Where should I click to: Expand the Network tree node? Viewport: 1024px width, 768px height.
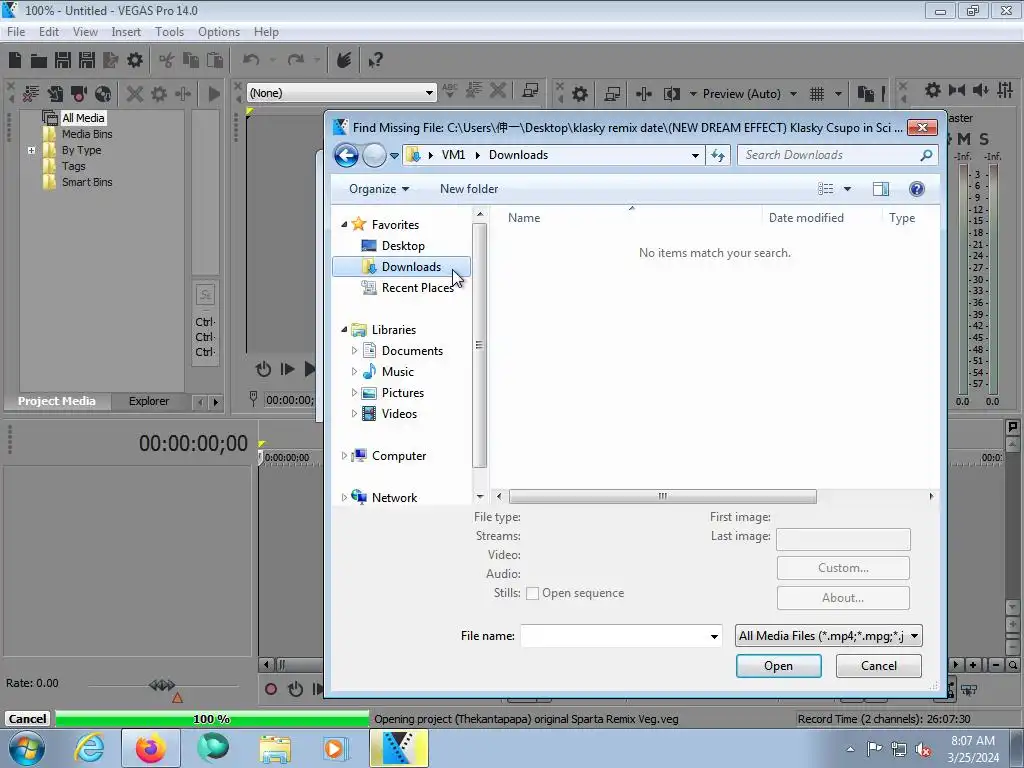tap(344, 498)
